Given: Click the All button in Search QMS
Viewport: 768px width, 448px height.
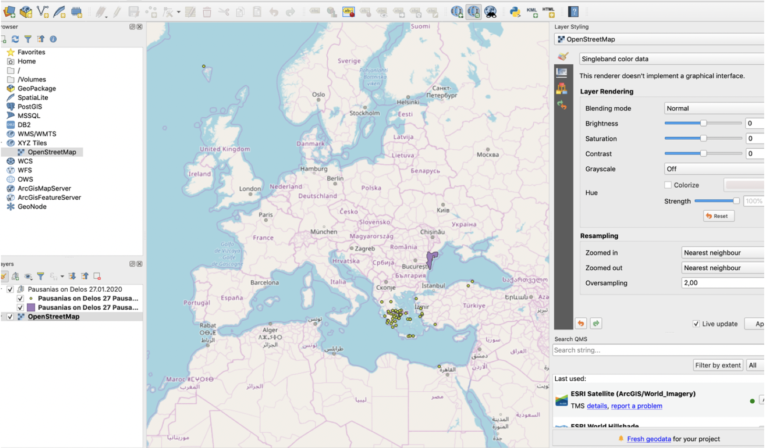Looking at the screenshot, I should tap(754, 365).
